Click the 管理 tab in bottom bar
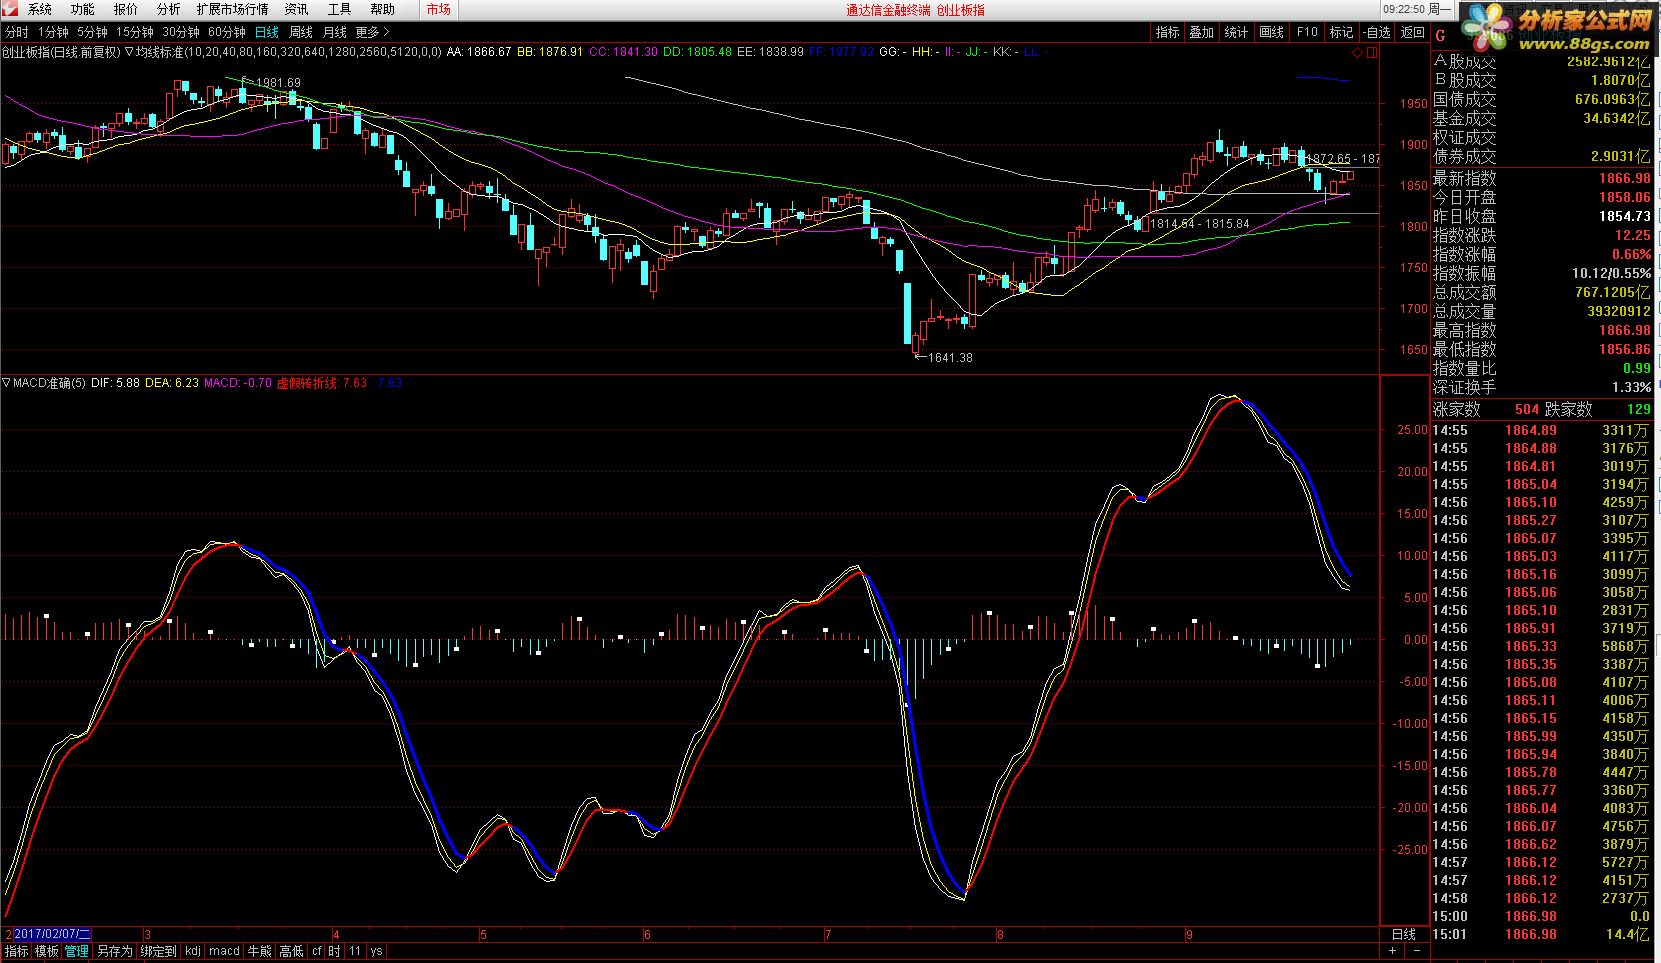 coord(77,951)
